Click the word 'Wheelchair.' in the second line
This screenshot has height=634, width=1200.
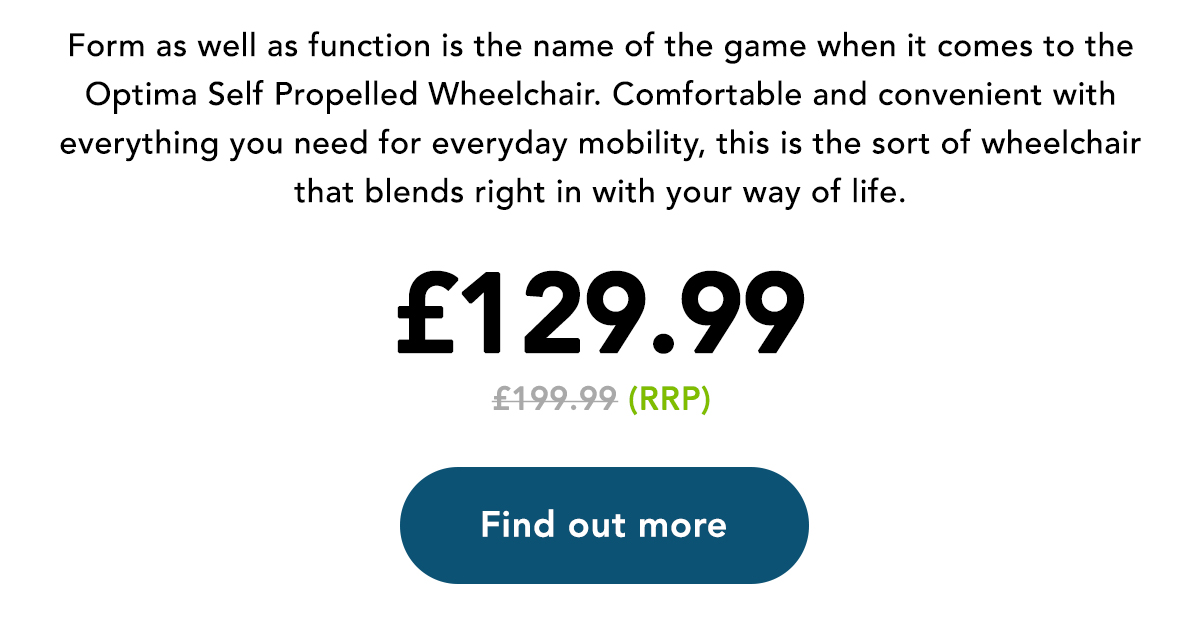(515, 95)
